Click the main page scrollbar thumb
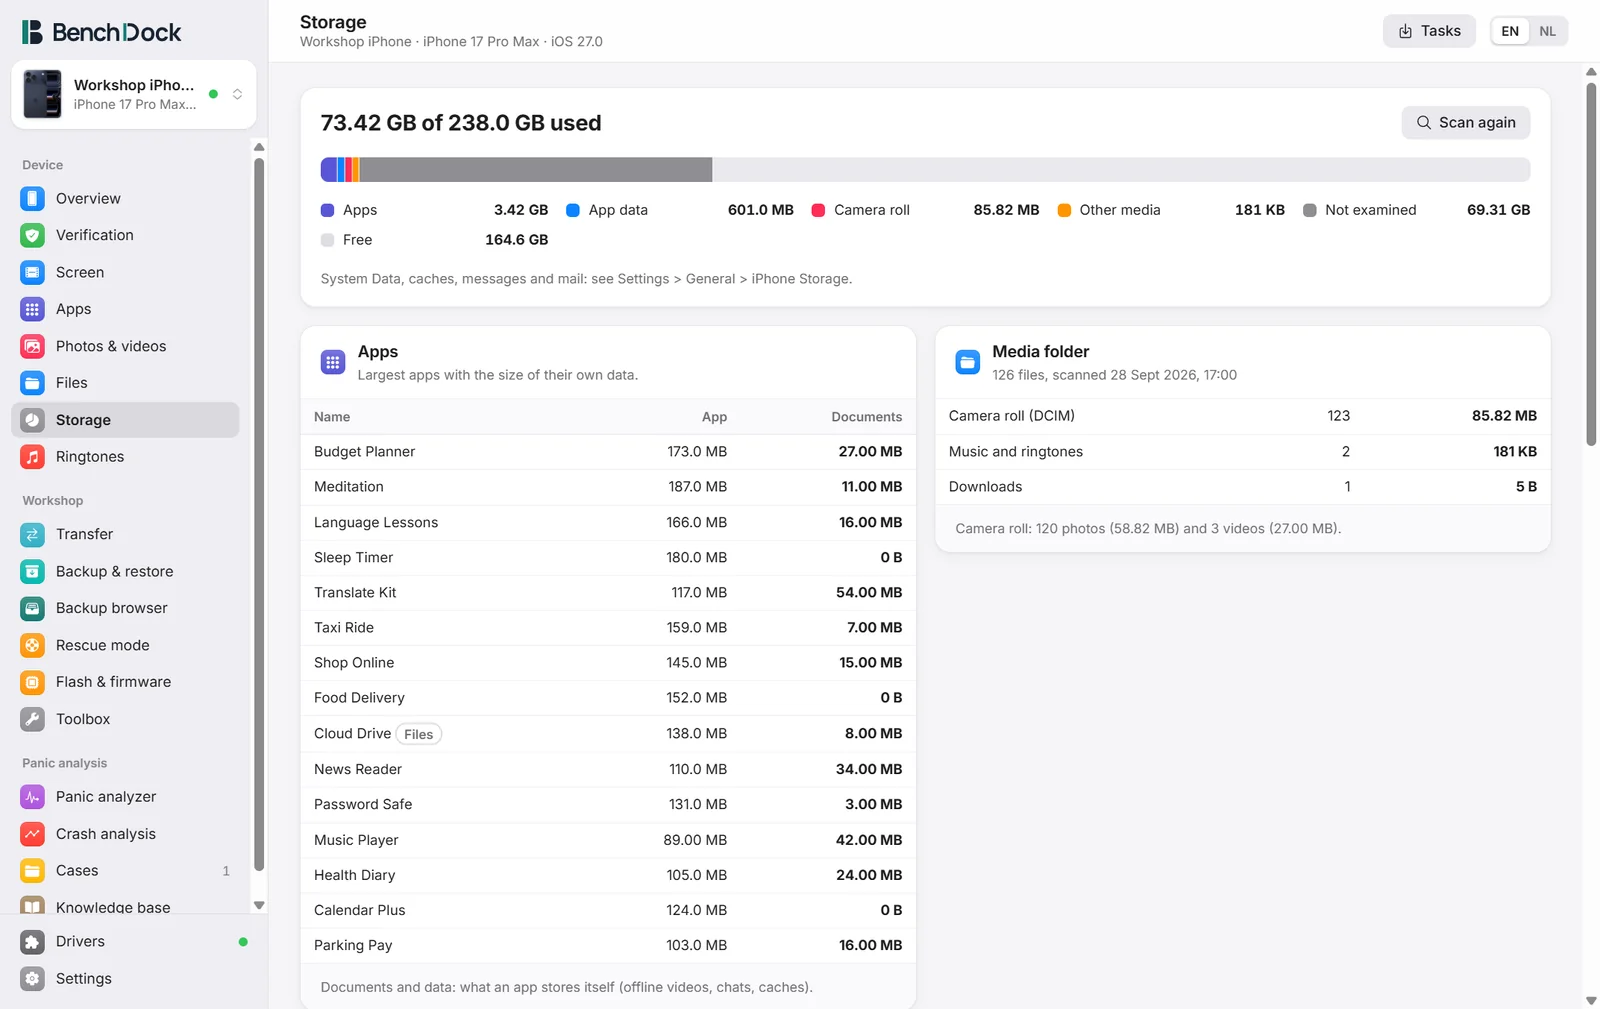The image size is (1600, 1009). point(1591,264)
